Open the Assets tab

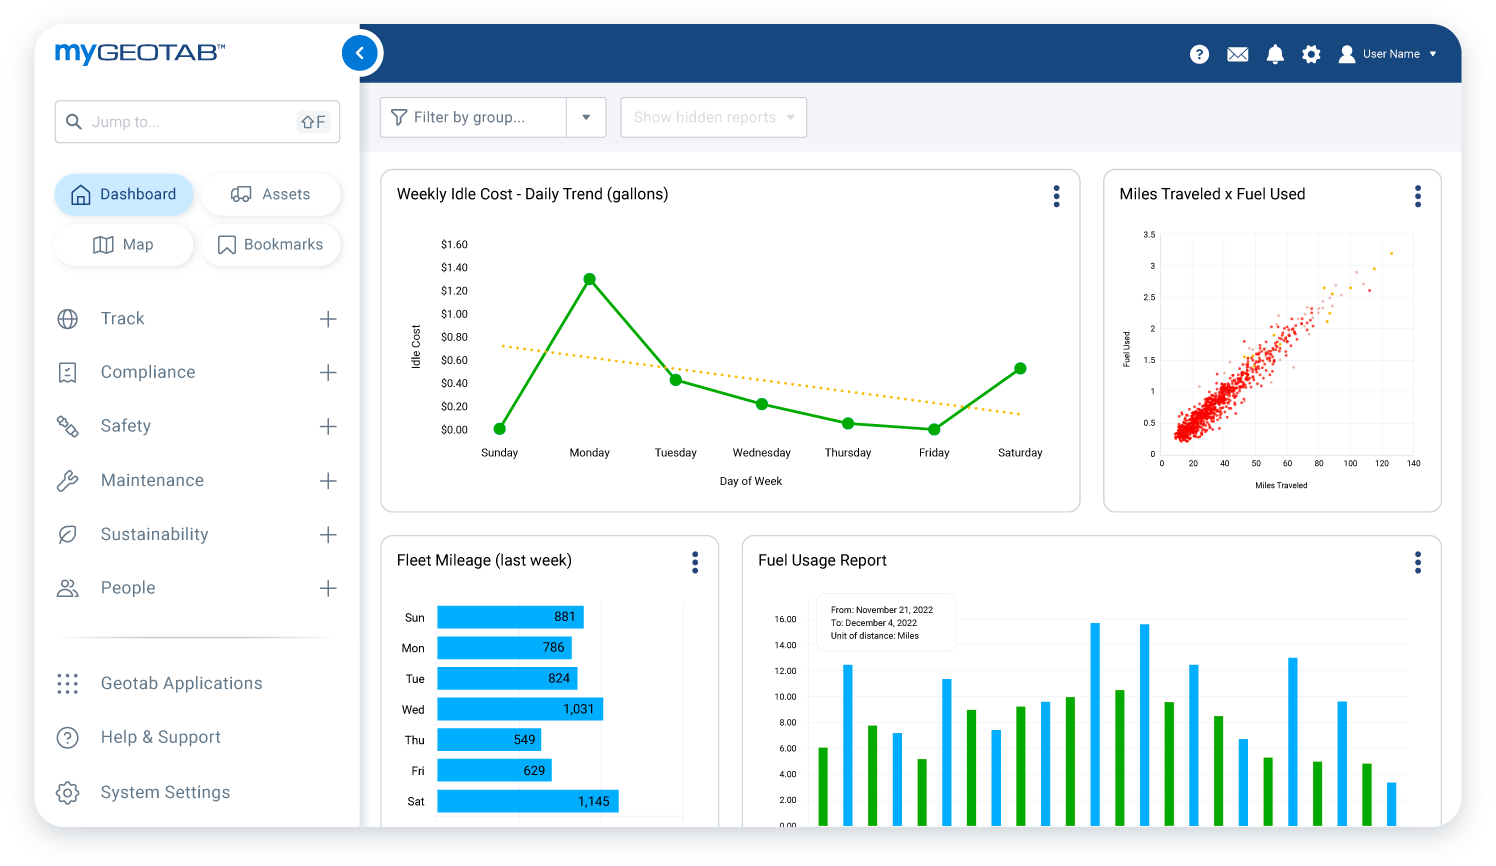click(x=271, y=194)
